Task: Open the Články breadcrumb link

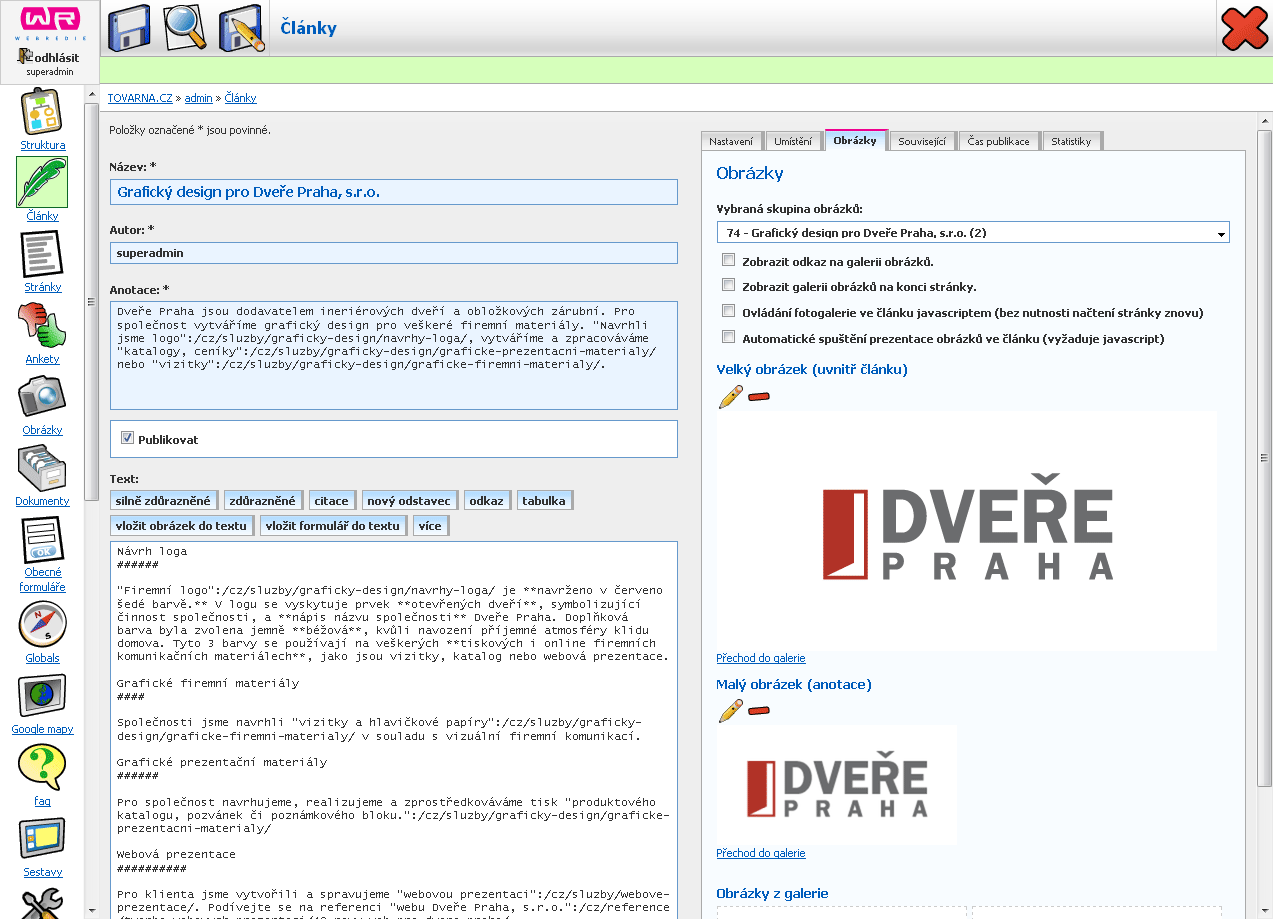Action: [x=241, y=98]
